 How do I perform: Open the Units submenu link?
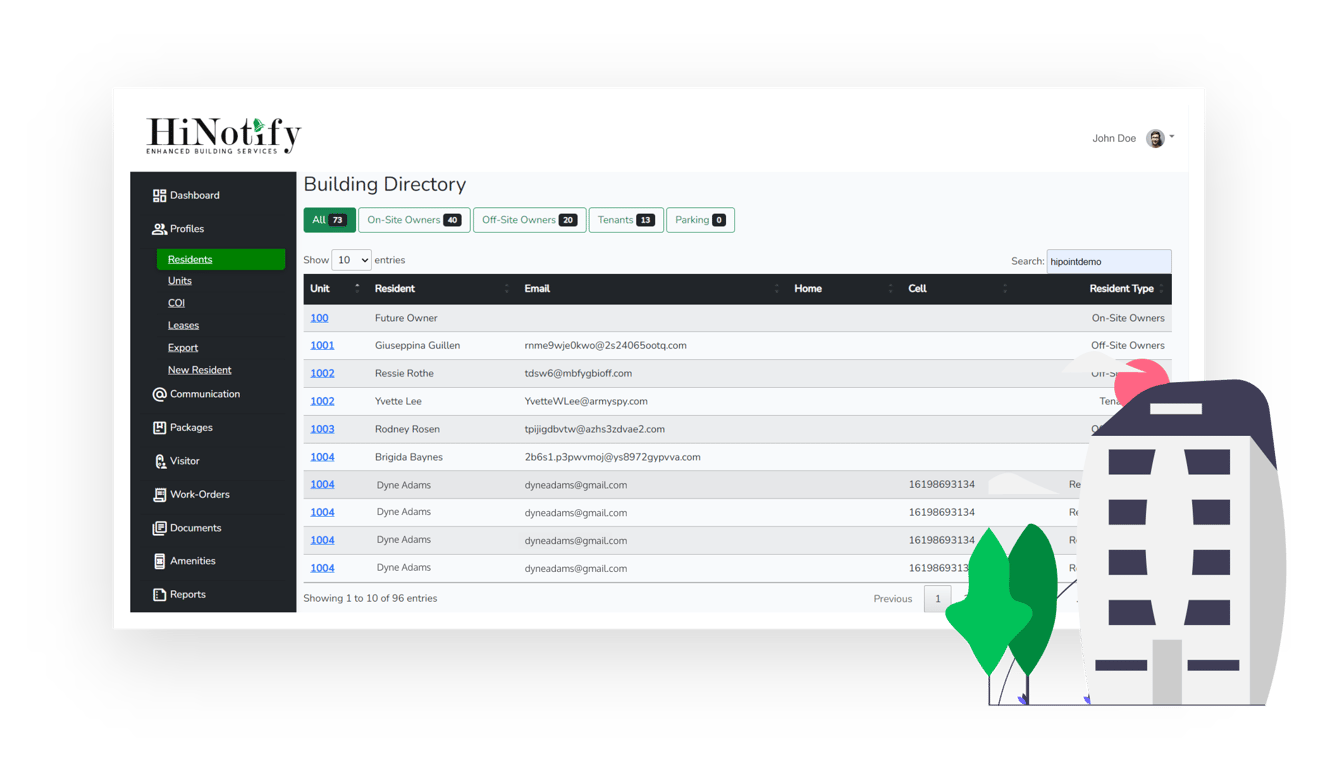(x=180, y=281)
